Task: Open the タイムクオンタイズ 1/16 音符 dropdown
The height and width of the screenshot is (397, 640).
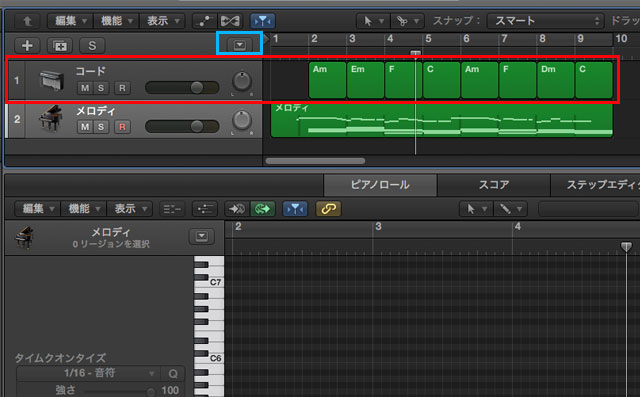Action: pos(88,373)
